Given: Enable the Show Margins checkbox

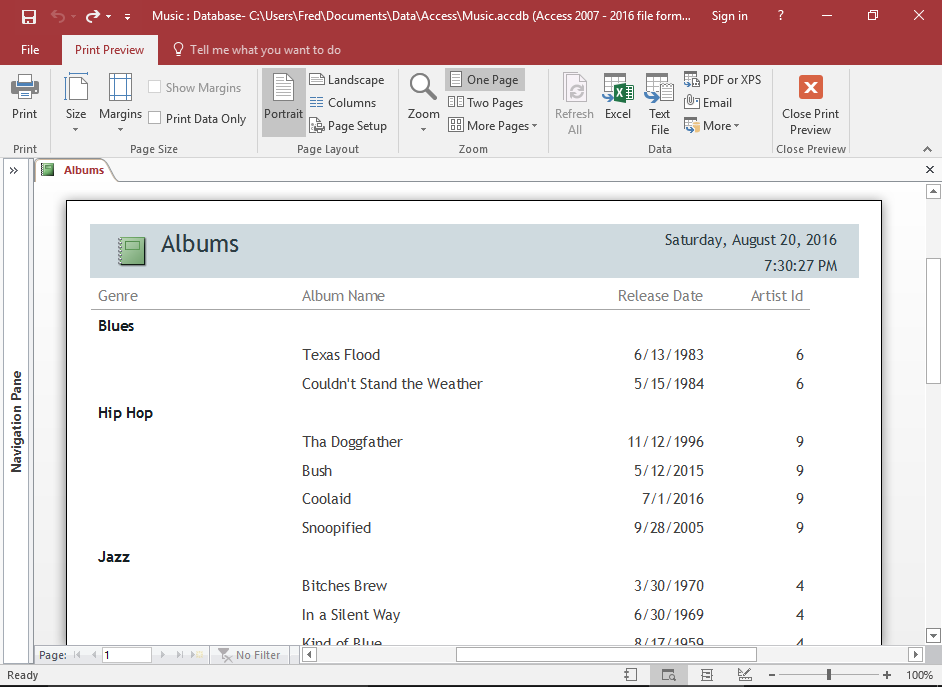Looking at the screenshot, I should click(153, 87).
